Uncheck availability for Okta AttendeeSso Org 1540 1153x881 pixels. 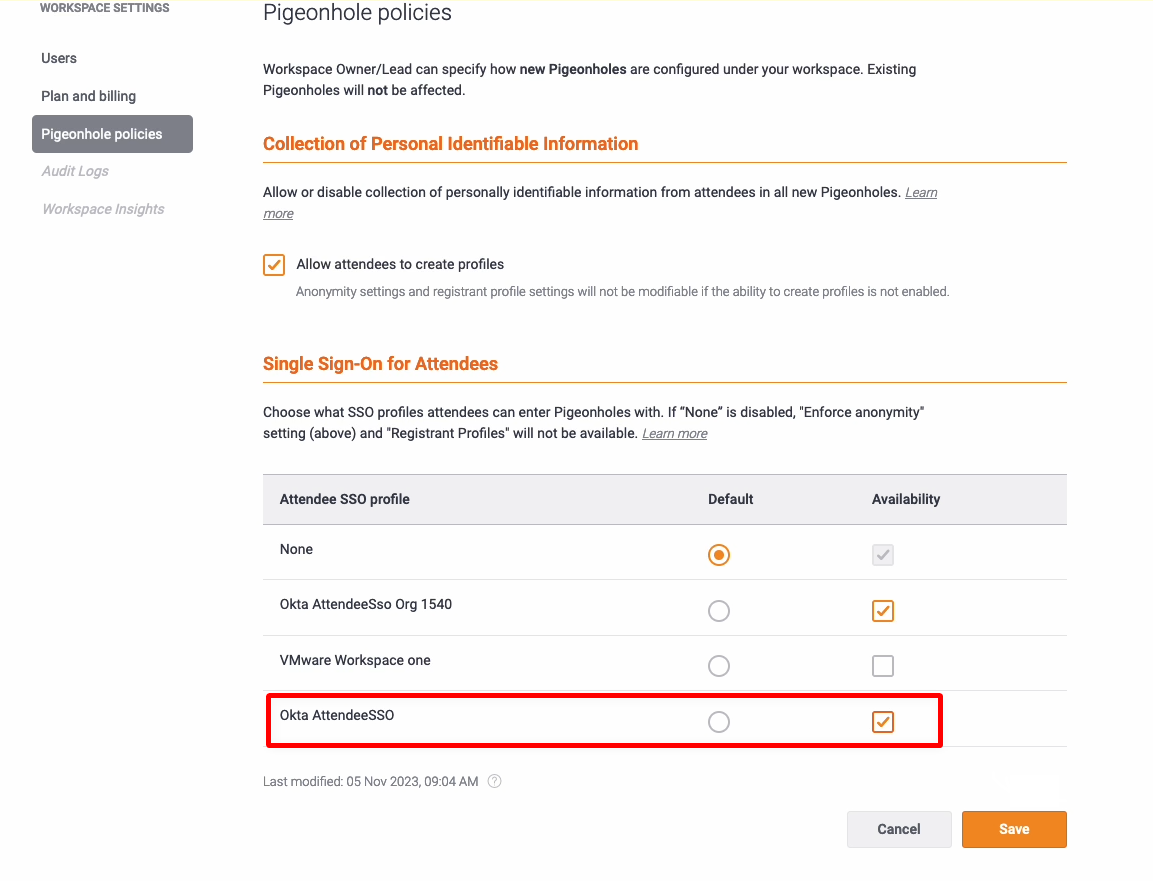point(882,610)
